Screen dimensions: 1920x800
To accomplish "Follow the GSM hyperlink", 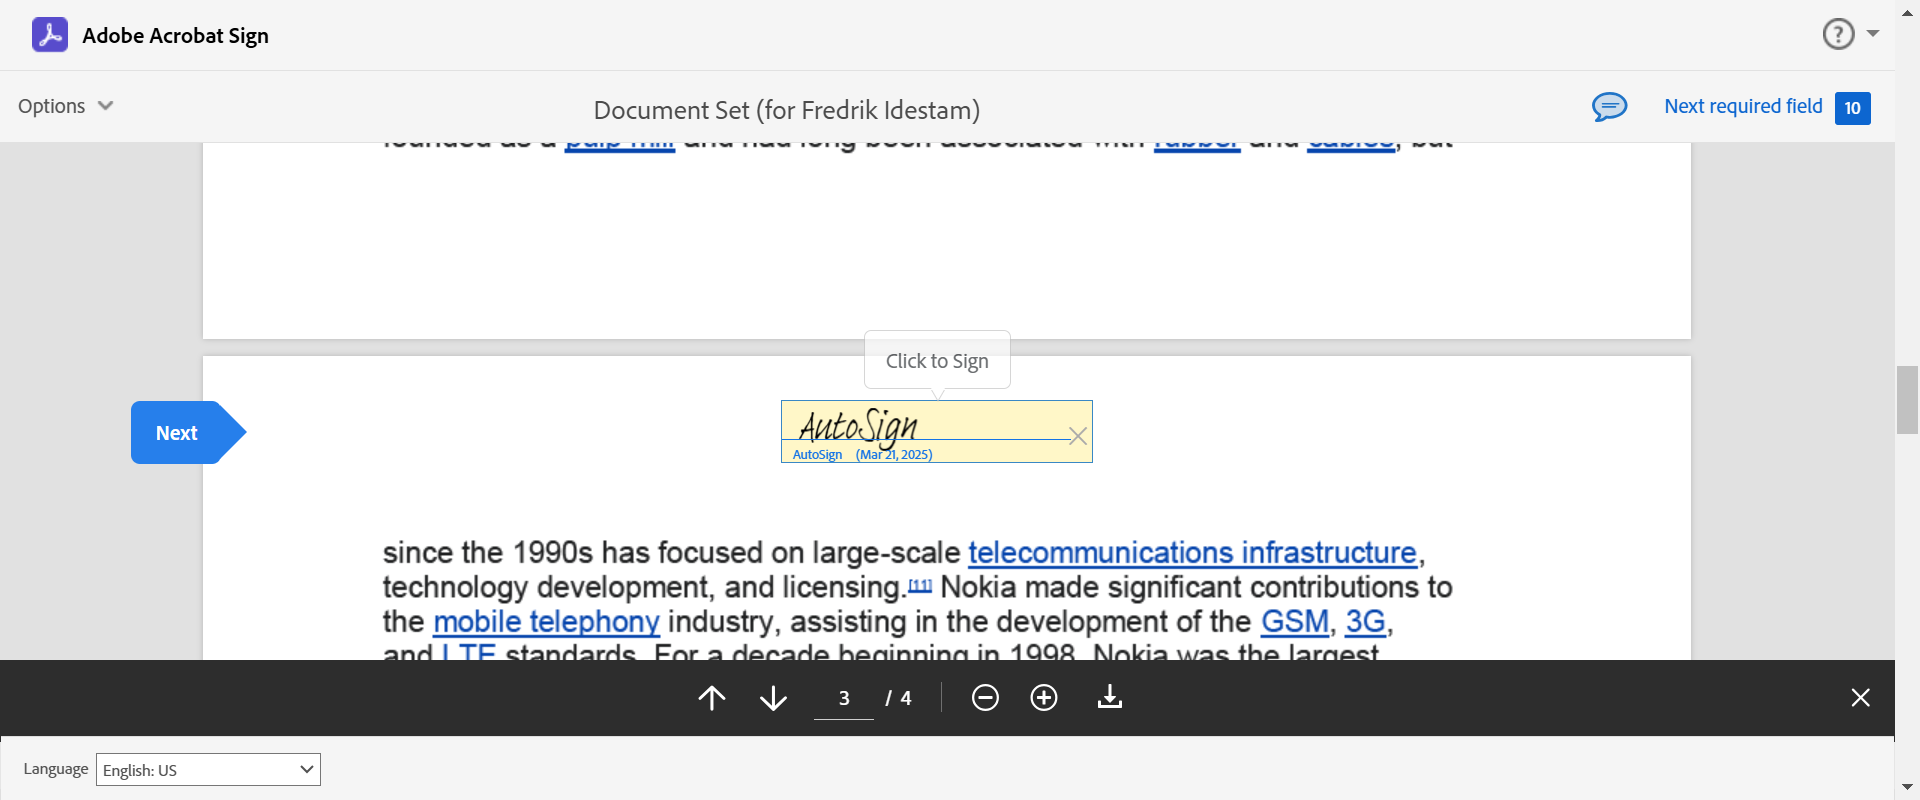I will pos(1294,621).
